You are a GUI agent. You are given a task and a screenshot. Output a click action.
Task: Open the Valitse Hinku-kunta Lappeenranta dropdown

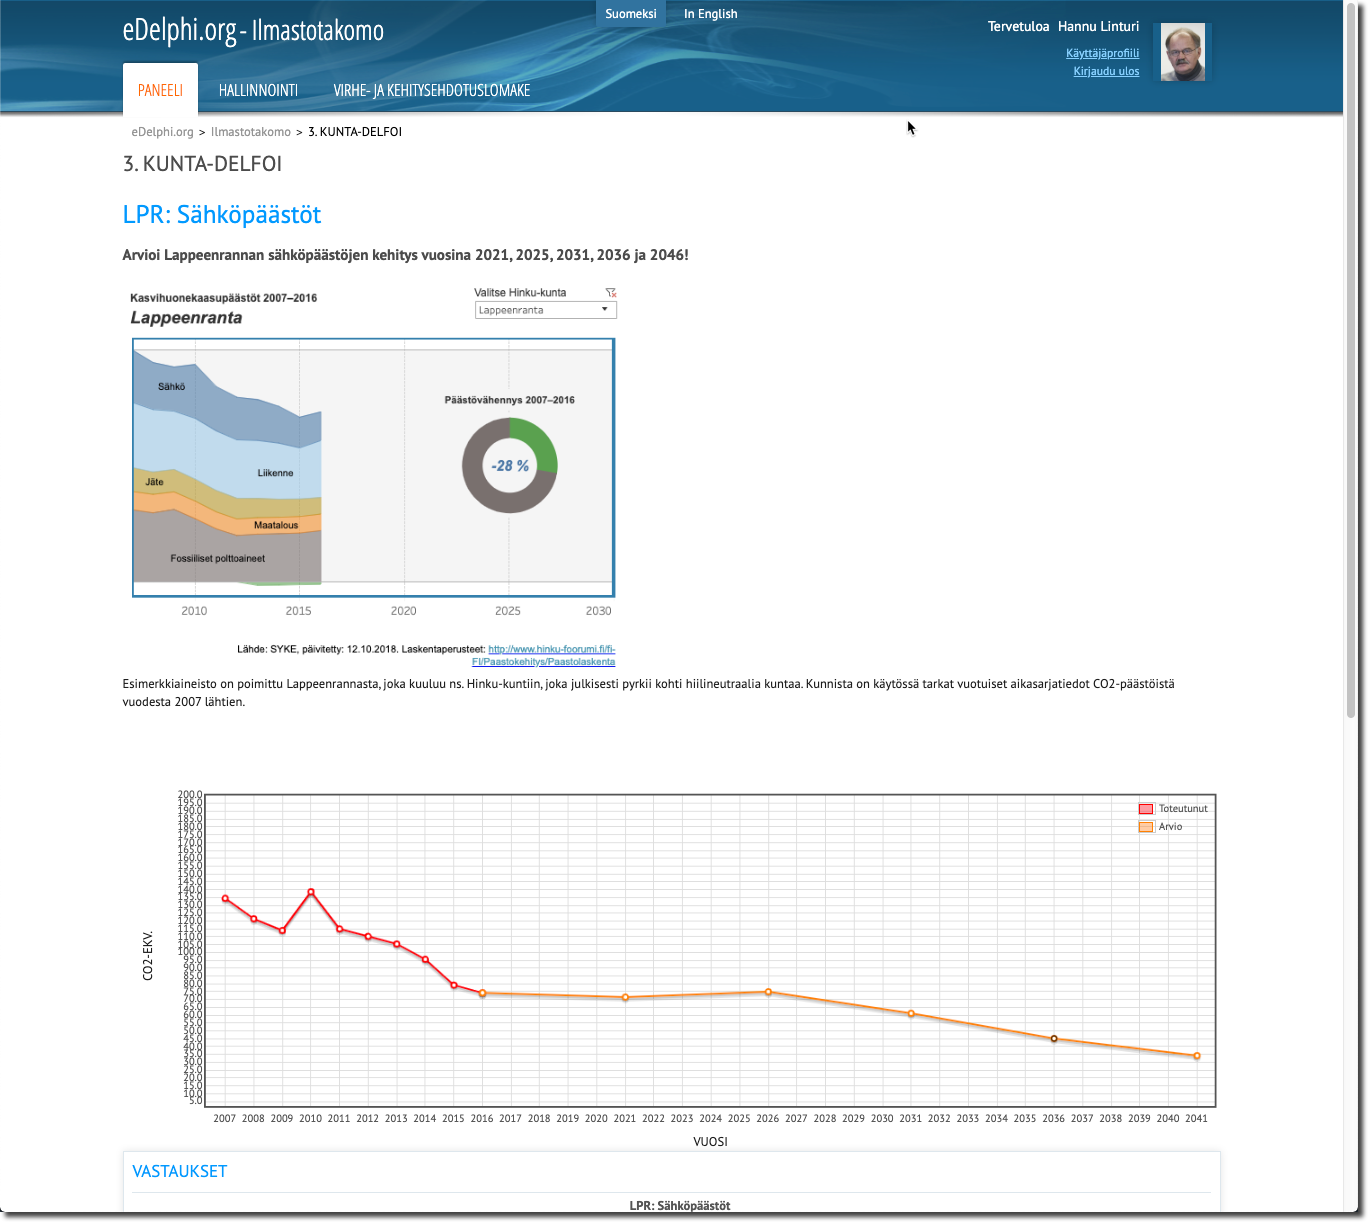pyautogui.click(x=545, y=310)
